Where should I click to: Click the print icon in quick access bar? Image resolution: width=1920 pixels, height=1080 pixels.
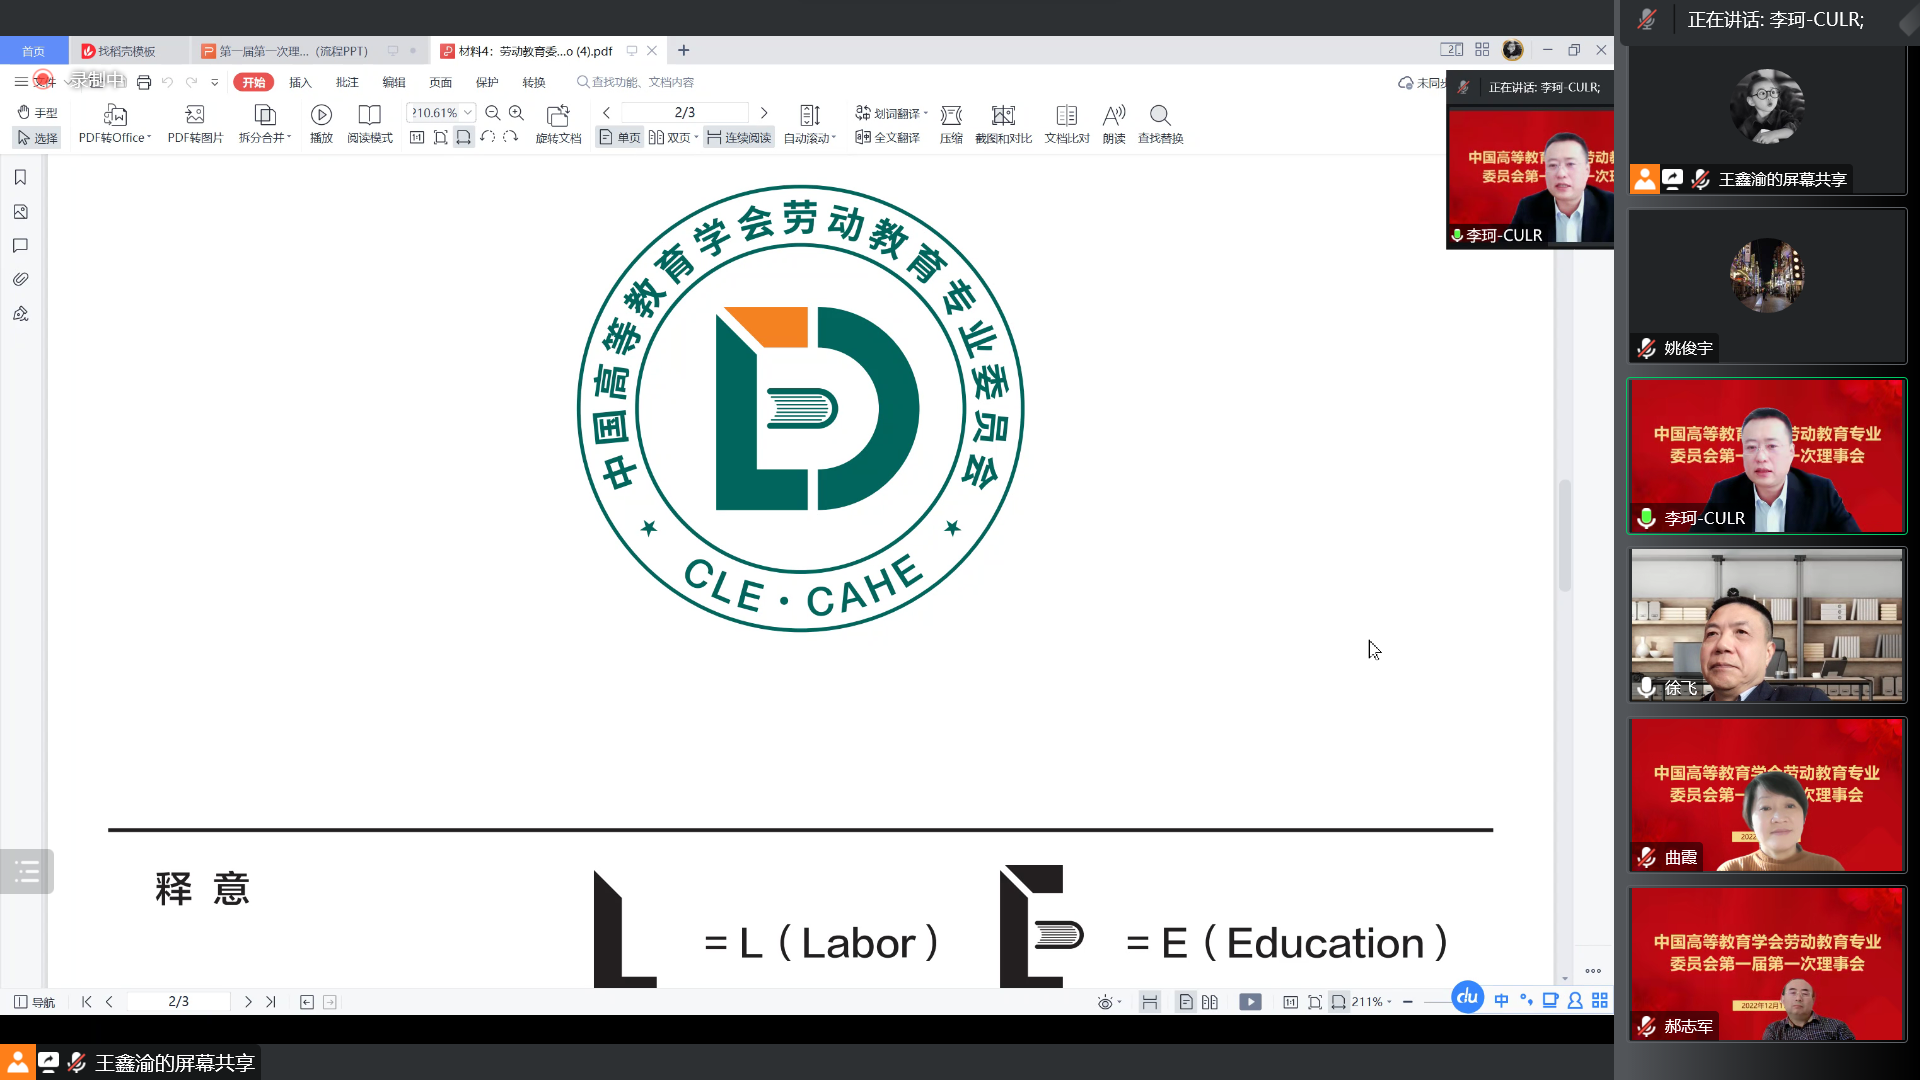click(144, 82)
